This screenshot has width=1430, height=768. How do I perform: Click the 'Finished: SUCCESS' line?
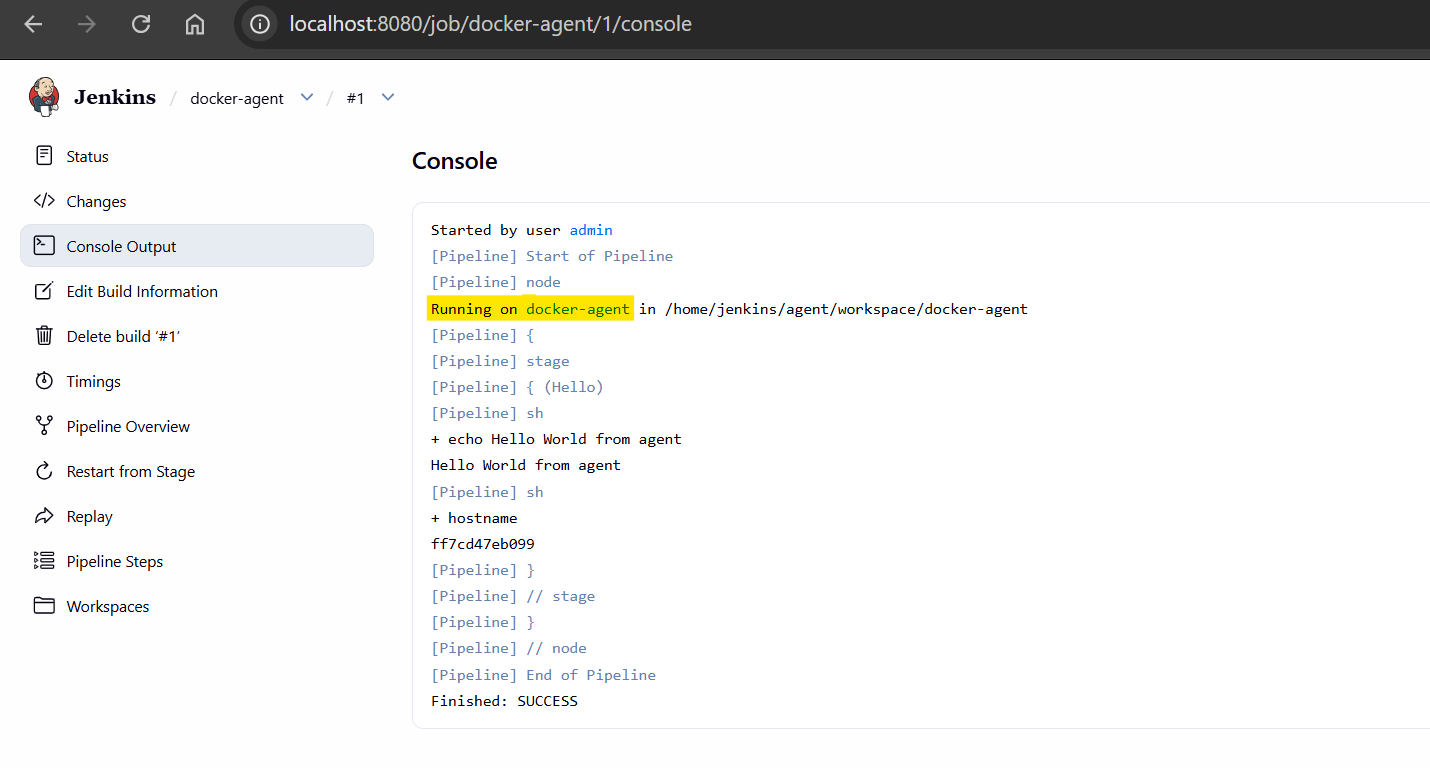coord(504,701)
